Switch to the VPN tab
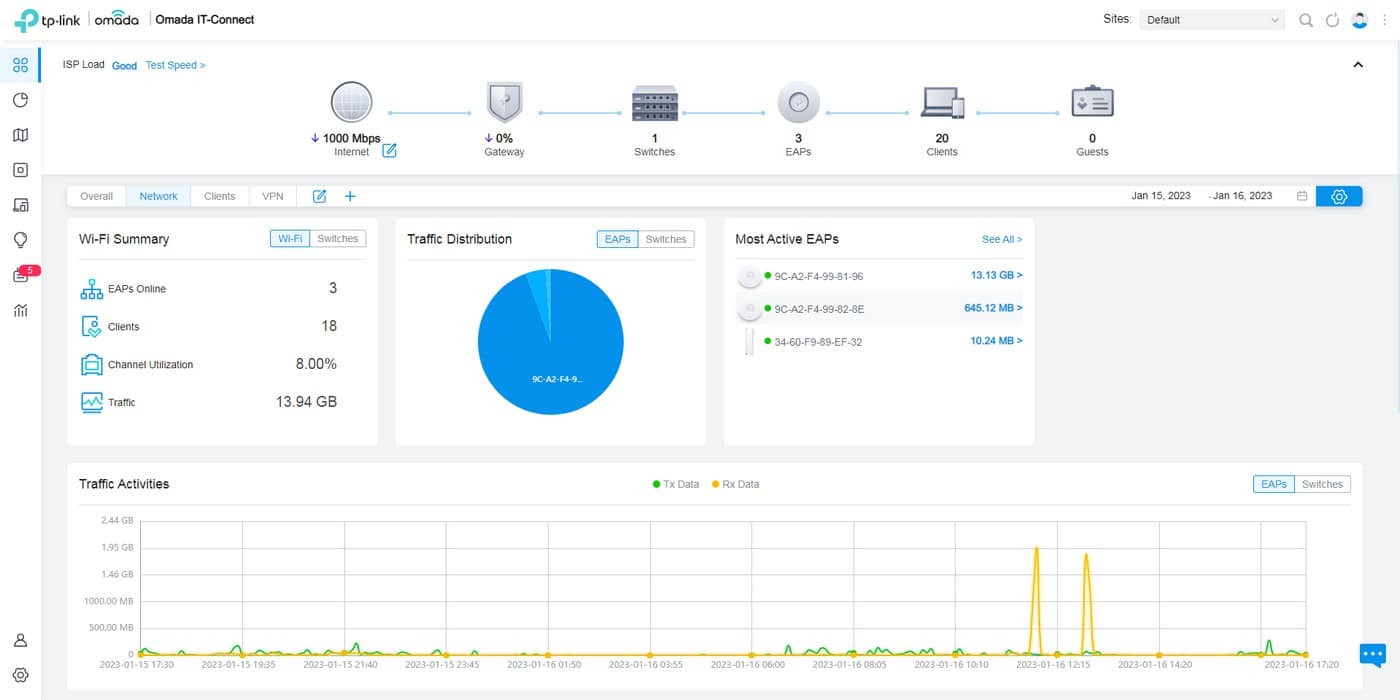 (x=273, y=196)
